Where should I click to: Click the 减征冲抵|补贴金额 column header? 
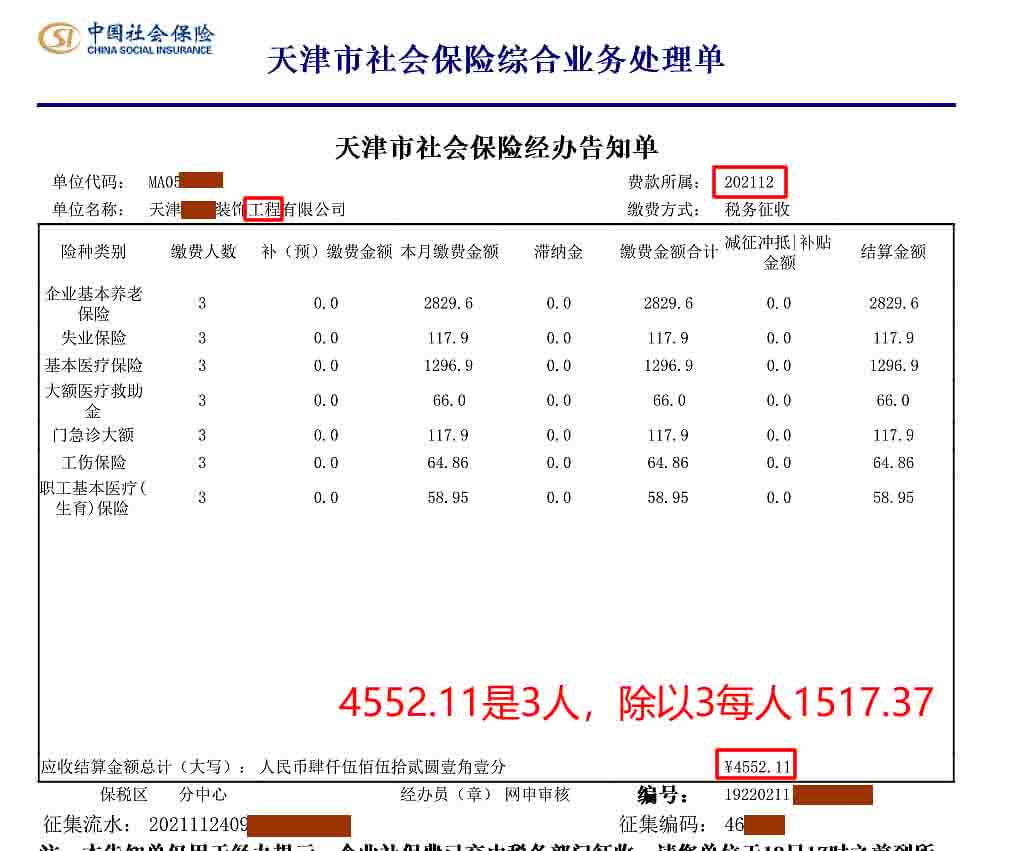[778, 252]
